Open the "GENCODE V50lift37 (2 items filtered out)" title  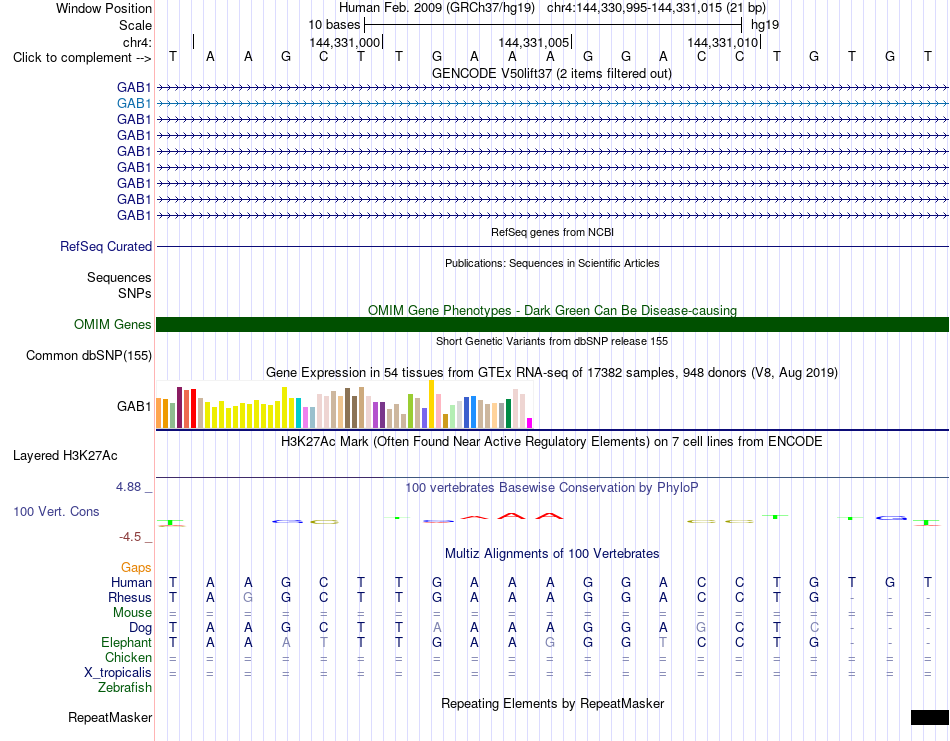(x=552, y=73)
